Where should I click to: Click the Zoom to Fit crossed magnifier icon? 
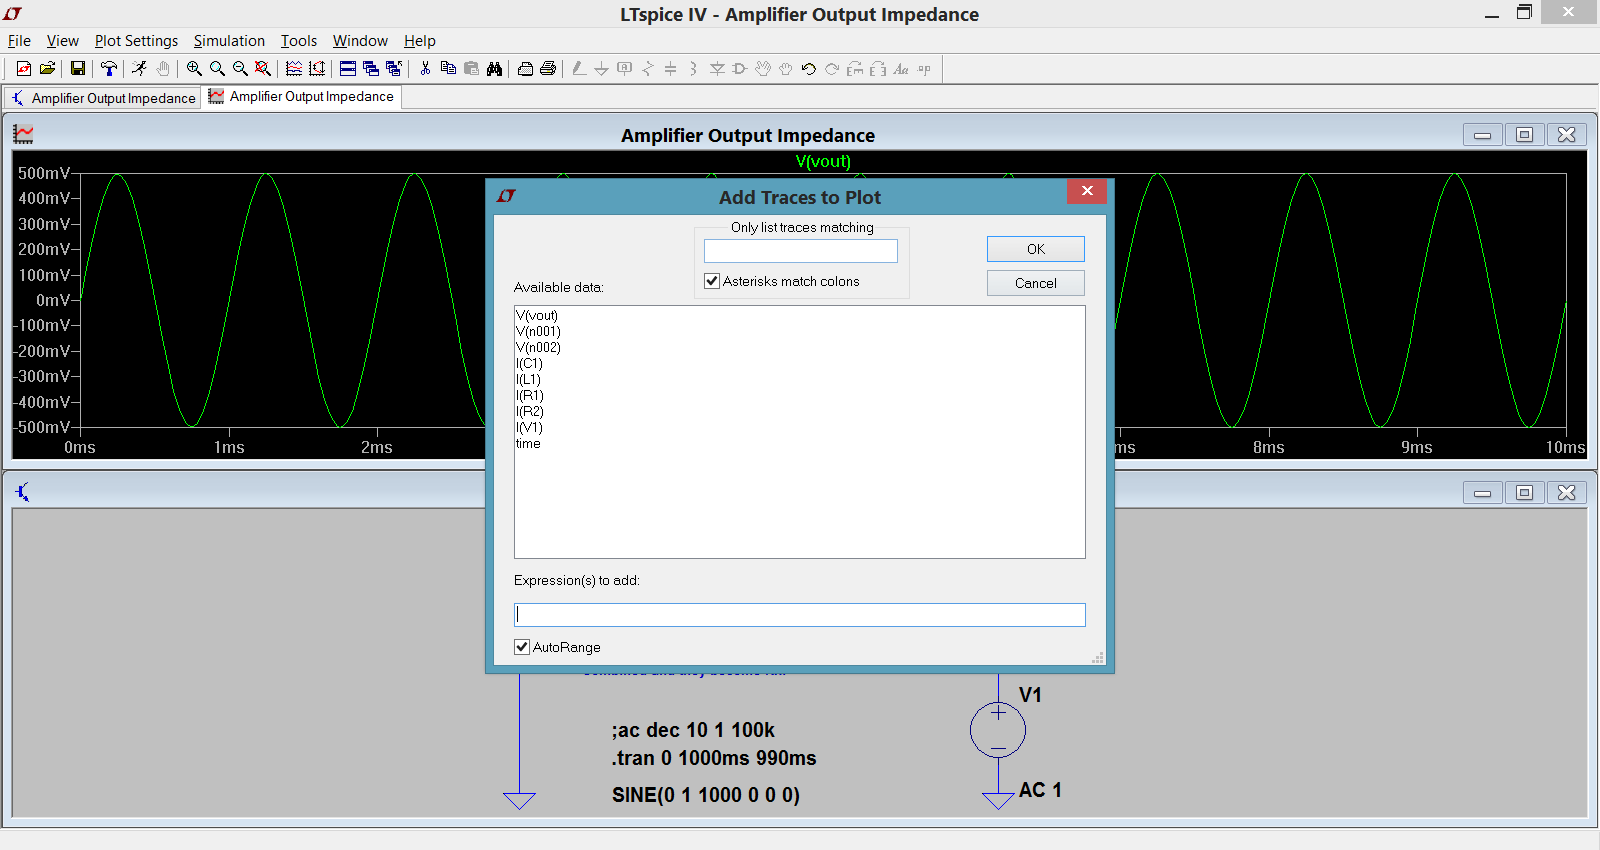pos(263,69)
